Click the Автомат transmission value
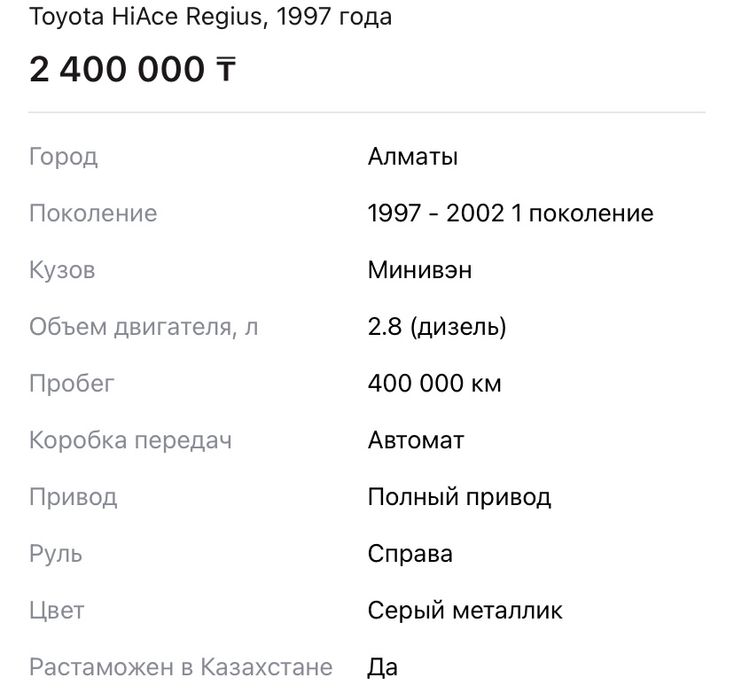Image resolution: width=734 pixels, height=699 pixels. click(416, 441)
